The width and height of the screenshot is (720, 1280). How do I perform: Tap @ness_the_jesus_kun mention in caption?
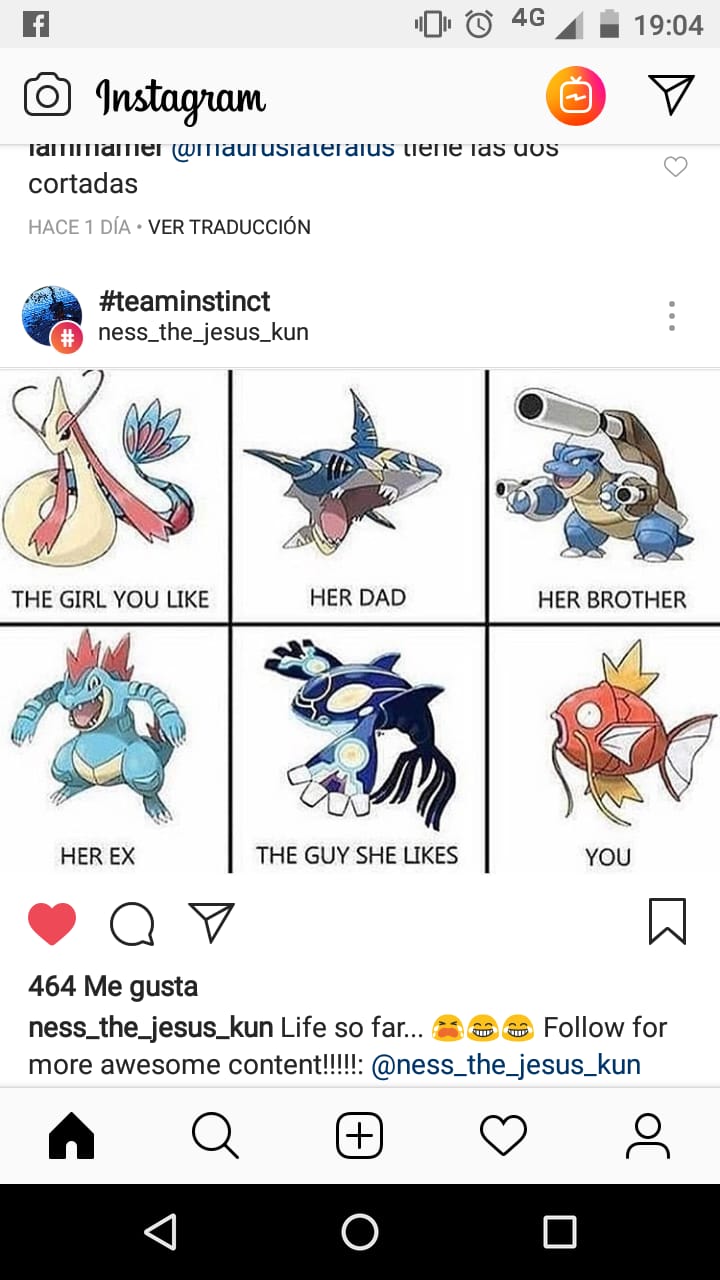point(506,1065)
